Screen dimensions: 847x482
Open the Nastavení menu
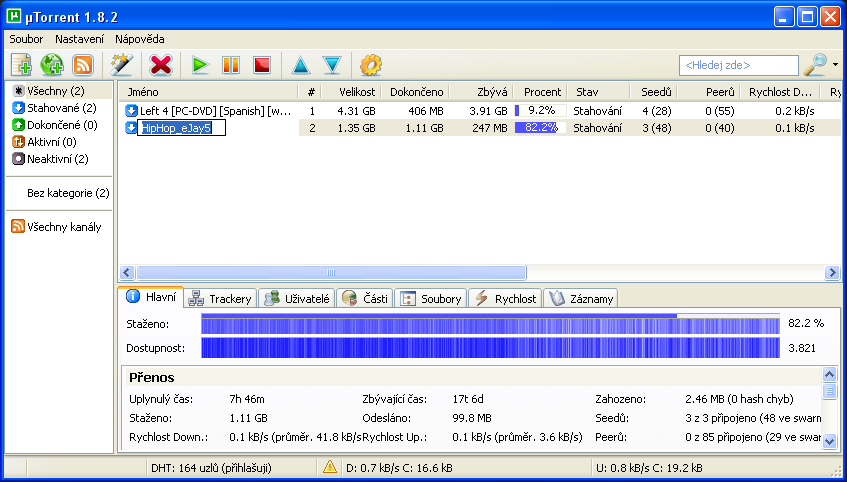[79, 39]
